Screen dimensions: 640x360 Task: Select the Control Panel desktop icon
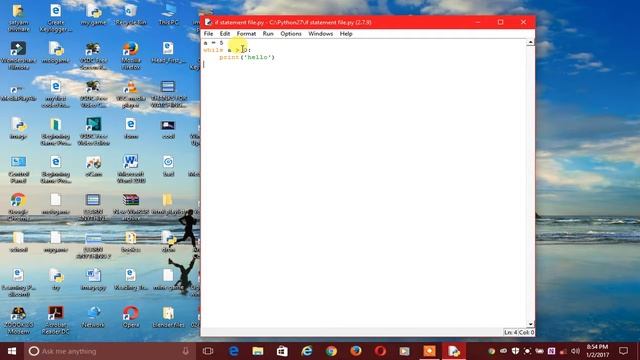point(18,169)
